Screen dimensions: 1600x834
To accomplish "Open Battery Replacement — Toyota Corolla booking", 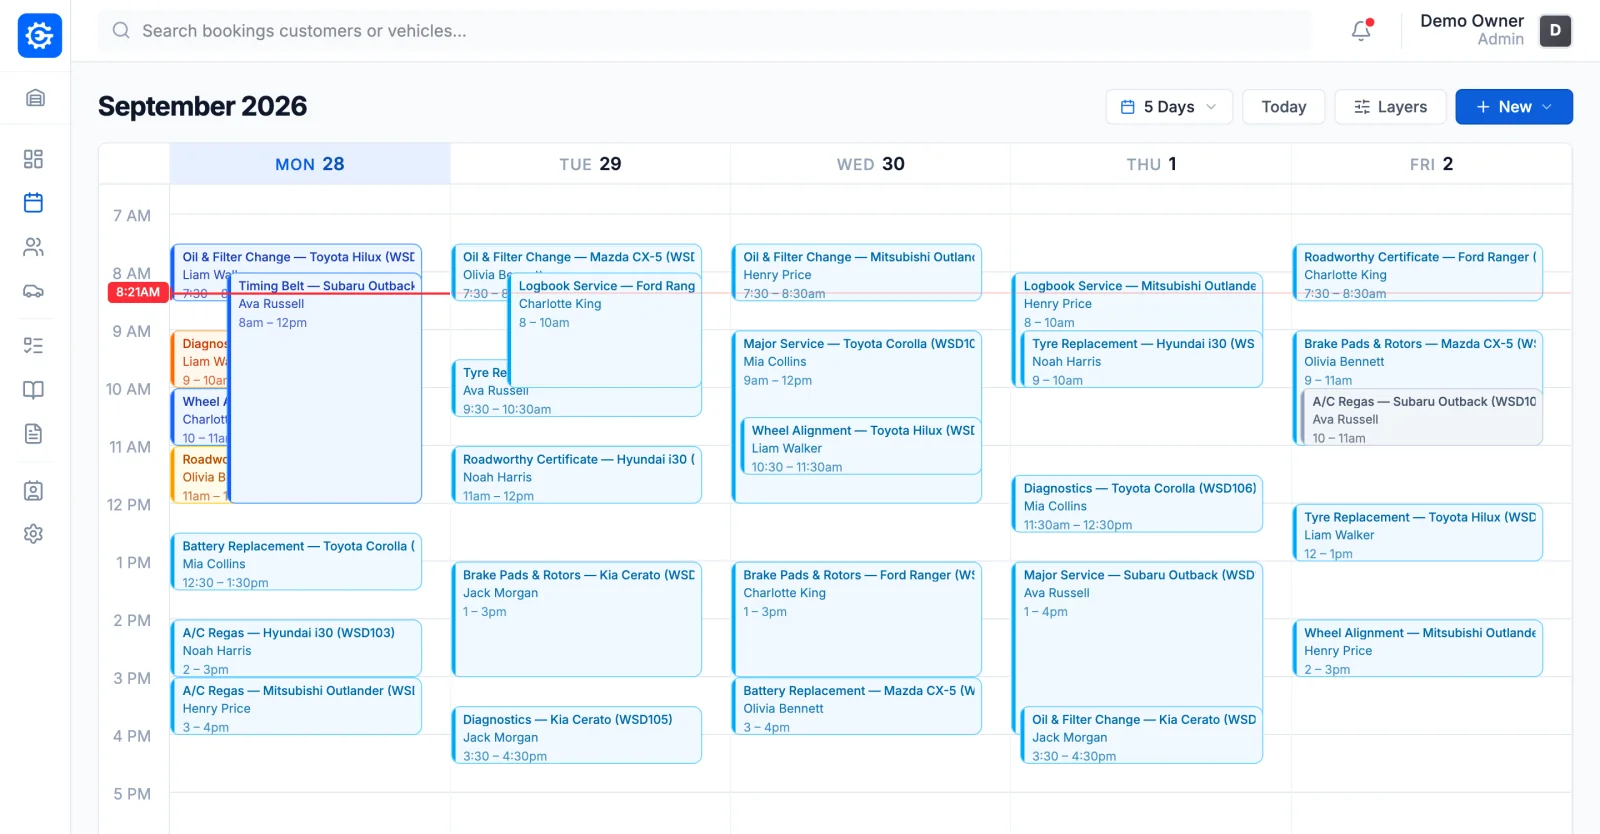I will 296,562.
